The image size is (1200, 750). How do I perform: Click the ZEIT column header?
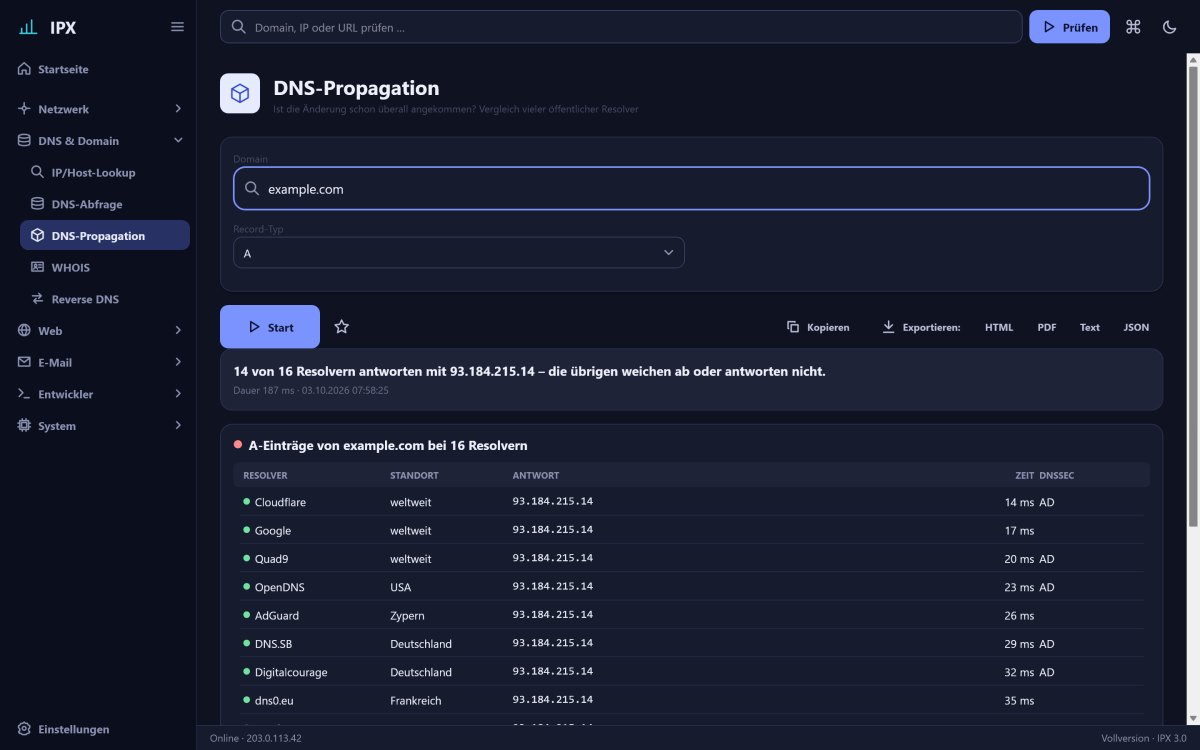click(1025, 475)
